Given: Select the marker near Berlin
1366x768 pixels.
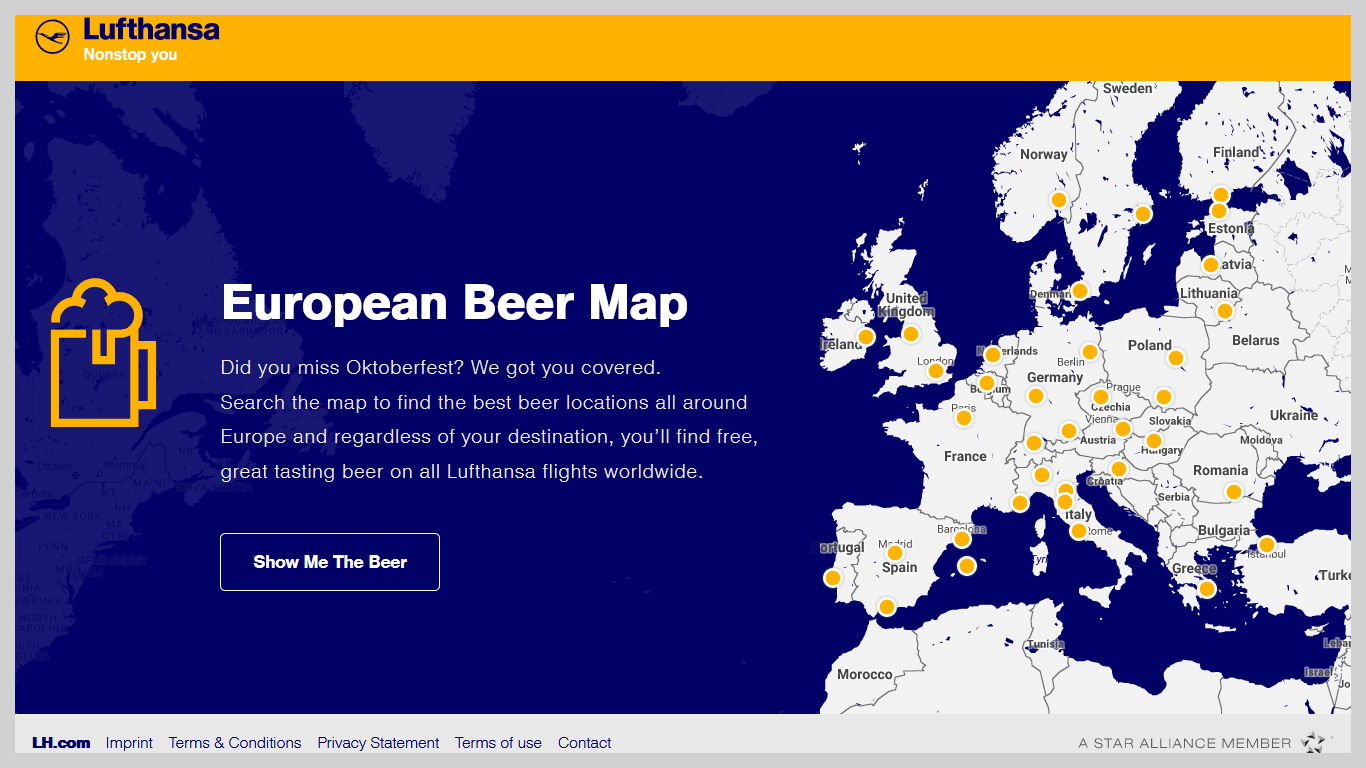Looking at the screenshot, I should [x=1089, y=352].
